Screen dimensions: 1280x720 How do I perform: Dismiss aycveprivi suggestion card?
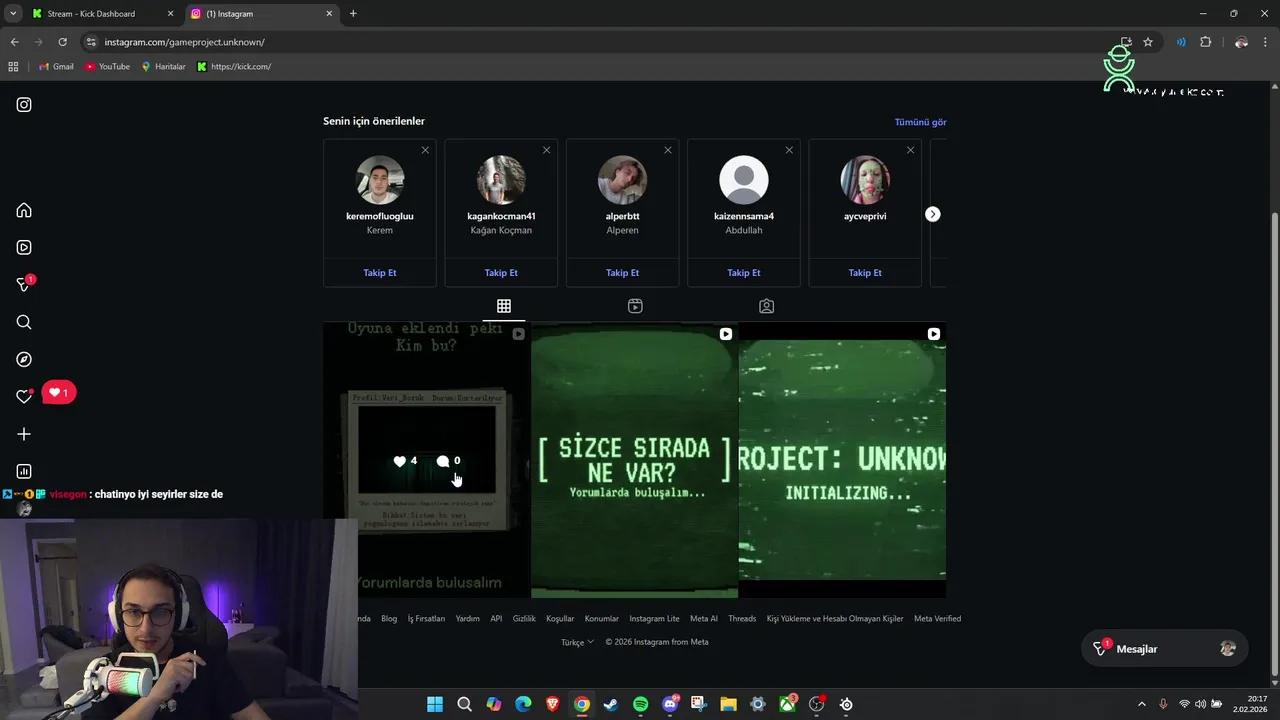pyautogui.click(x=910, y=150)
